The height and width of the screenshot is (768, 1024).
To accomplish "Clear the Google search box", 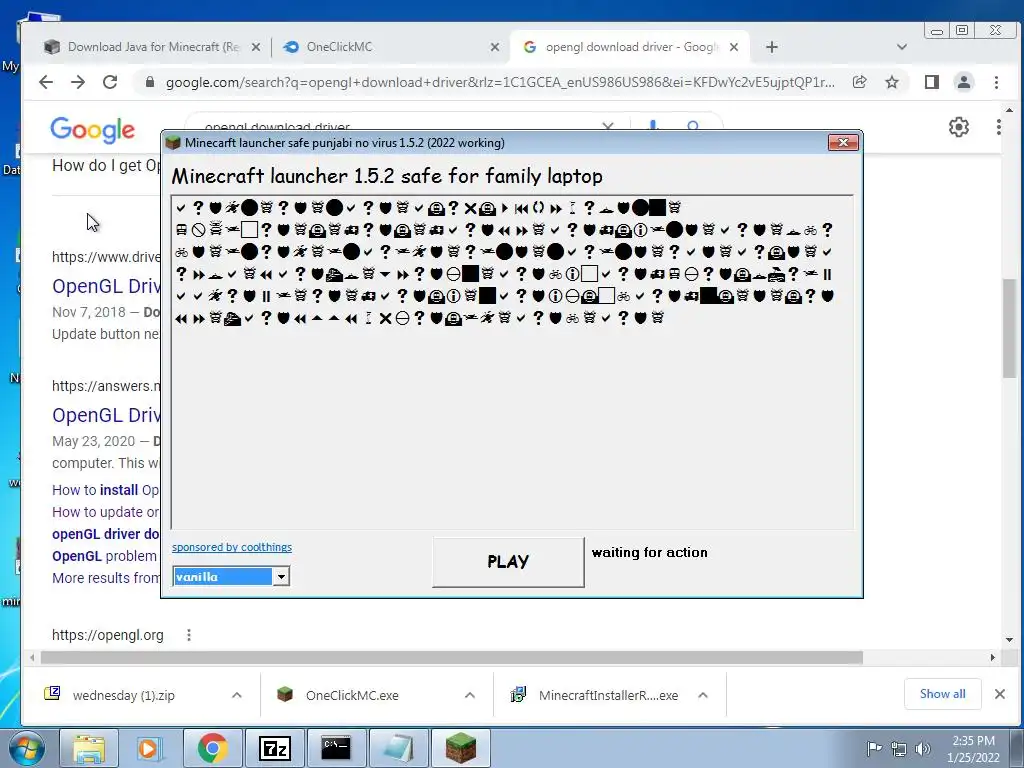I will click(607, 125).
